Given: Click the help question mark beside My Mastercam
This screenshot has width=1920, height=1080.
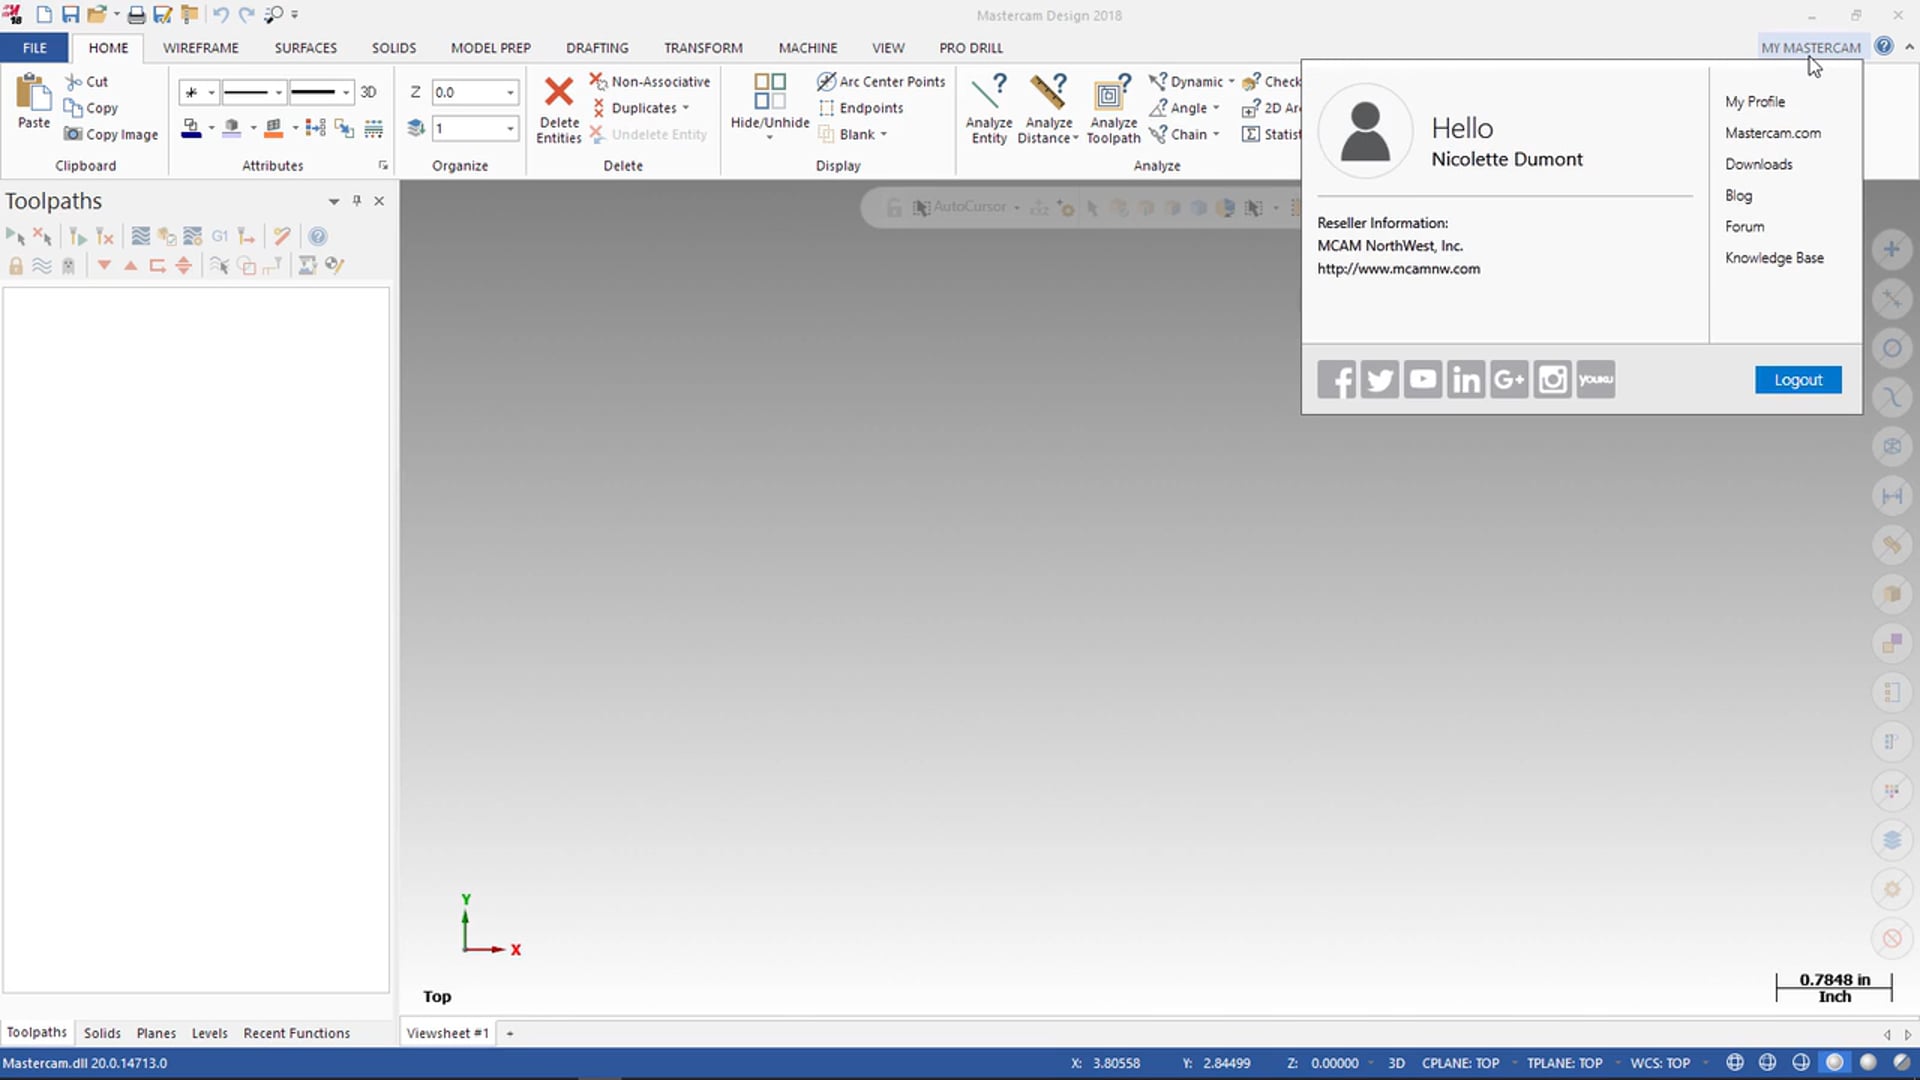Looking at the screenshot, I should (x=1884, y=46).
